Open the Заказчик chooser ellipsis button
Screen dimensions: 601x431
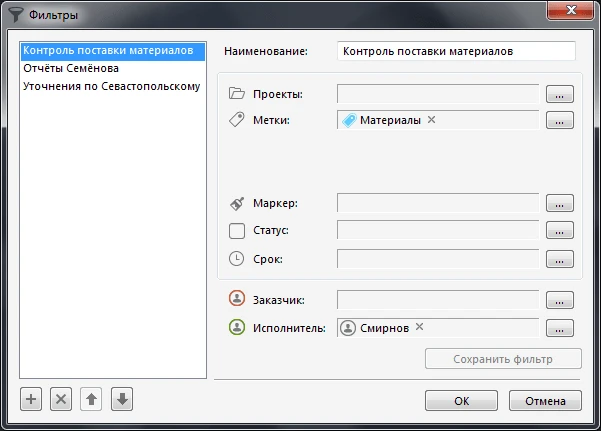click(x=560, y=300)
